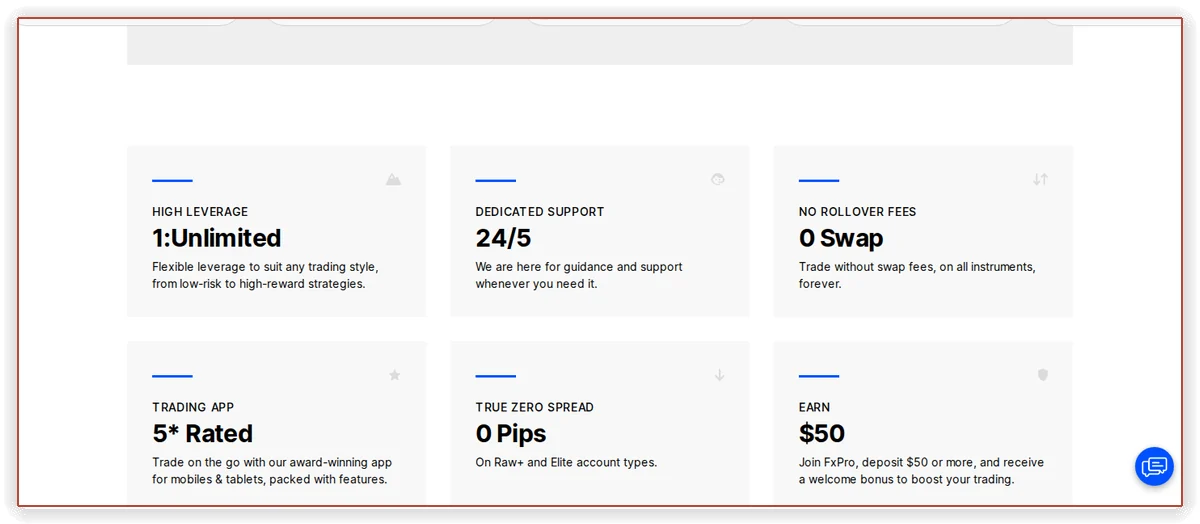Image resolution: width=1200 pixels, height=524 pixels.
Task: Select the 0 Swap heading
Action: (841, 238)
